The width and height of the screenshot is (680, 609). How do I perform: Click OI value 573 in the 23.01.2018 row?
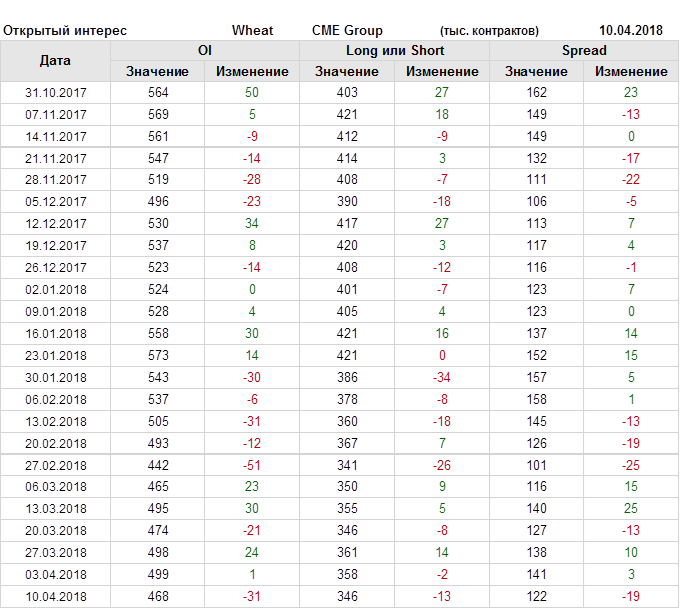coord(157,355)
